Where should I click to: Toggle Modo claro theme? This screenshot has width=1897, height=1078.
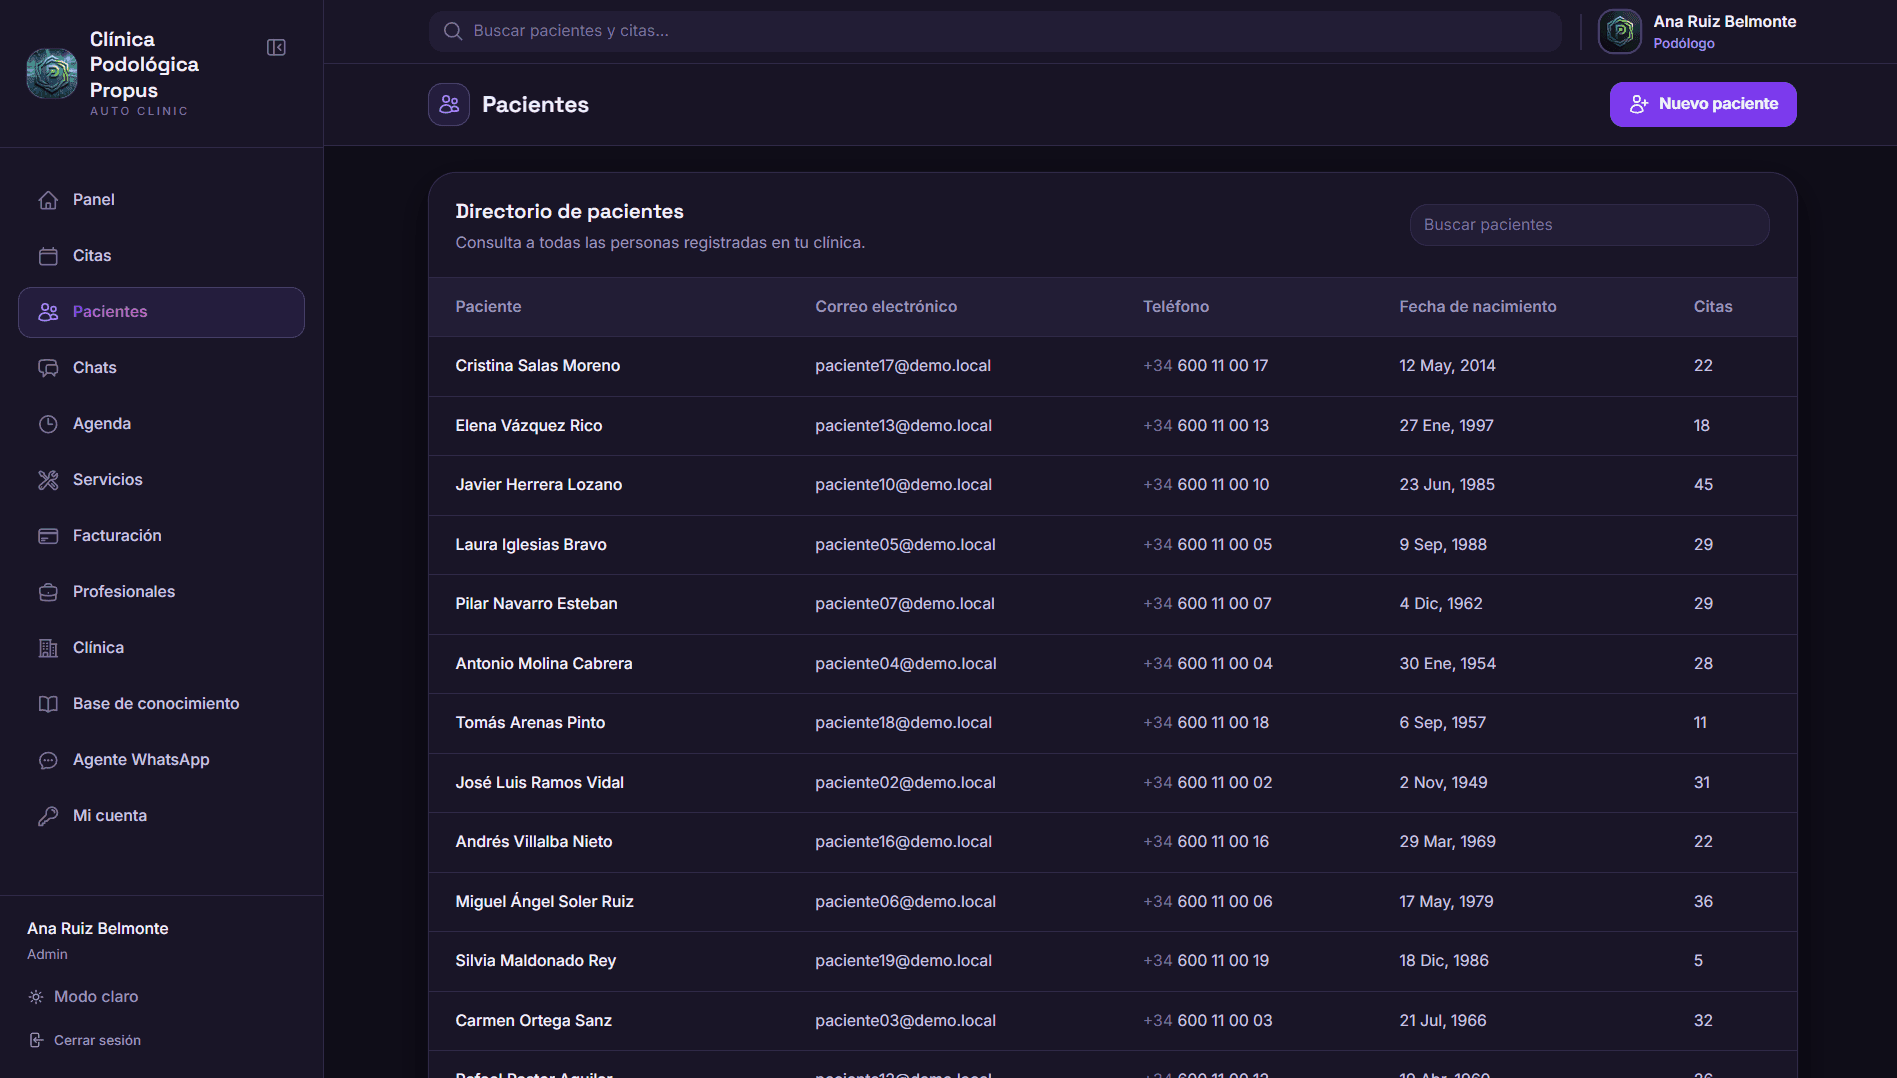84,997
